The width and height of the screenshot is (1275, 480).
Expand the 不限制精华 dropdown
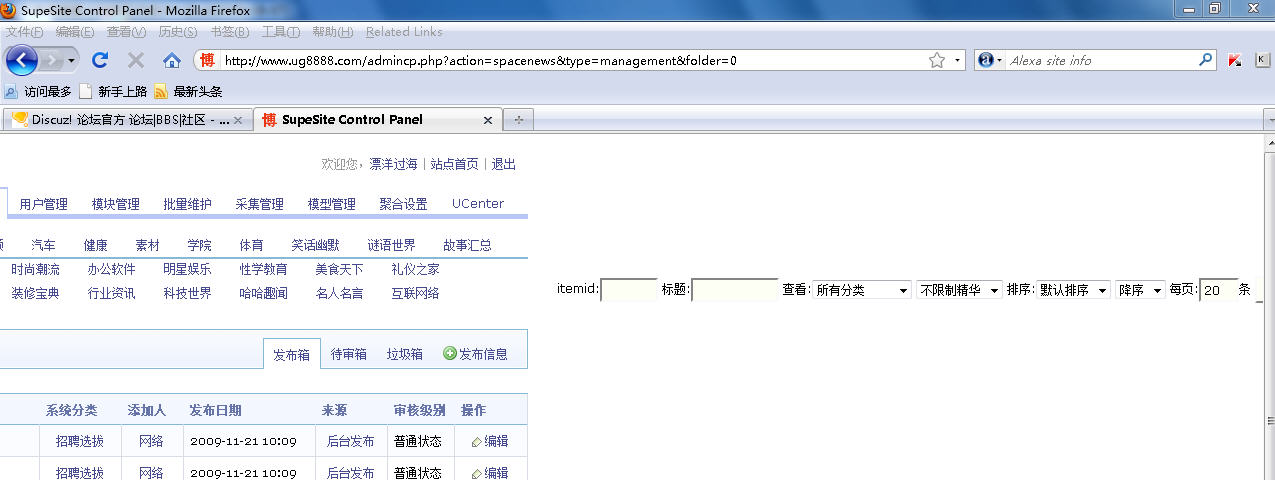[x=960, y=290]
